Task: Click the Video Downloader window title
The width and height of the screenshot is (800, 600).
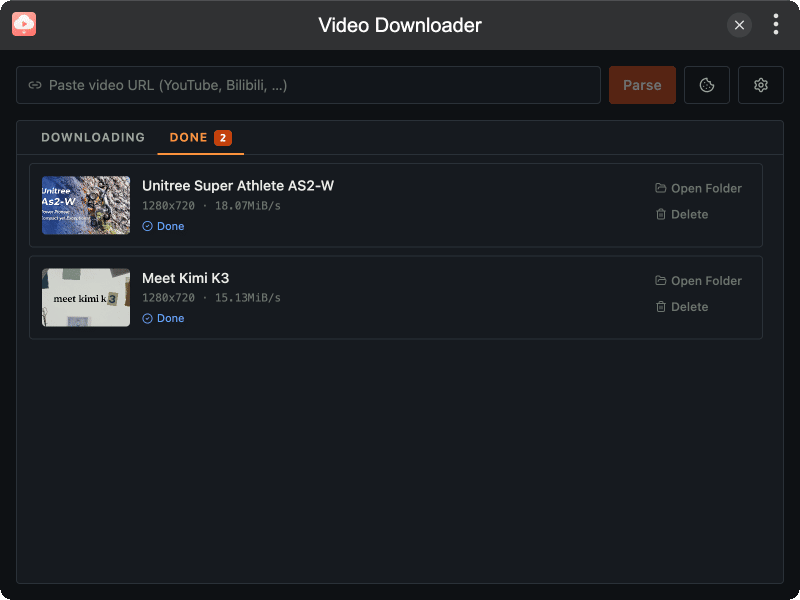Action: click(x=400, y=25)
